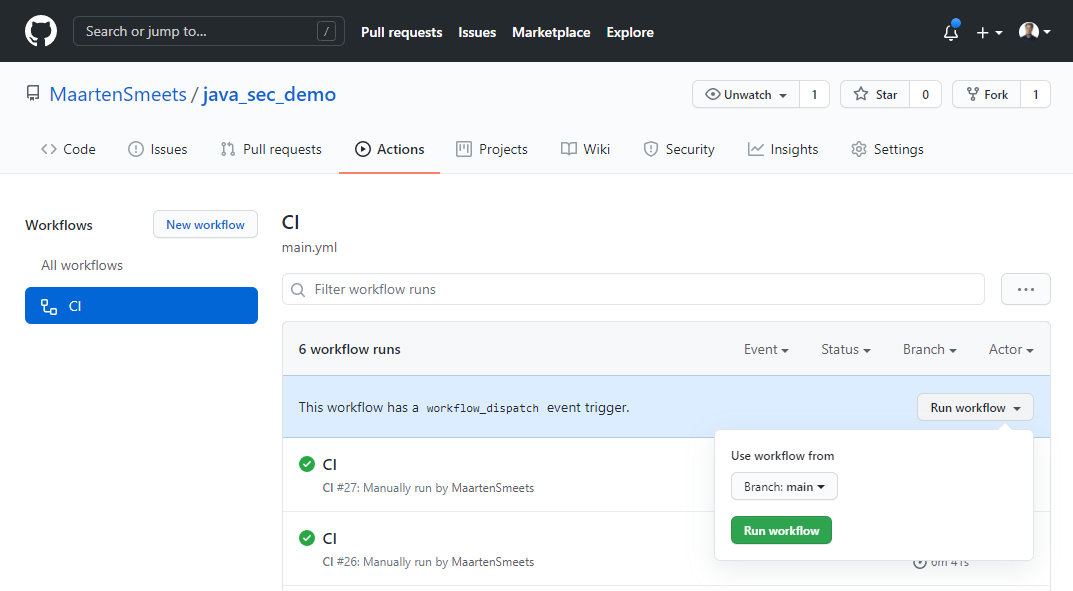Open the user avatar menu
Screen dimensions: 1073x591
[x=1034, y=32]
